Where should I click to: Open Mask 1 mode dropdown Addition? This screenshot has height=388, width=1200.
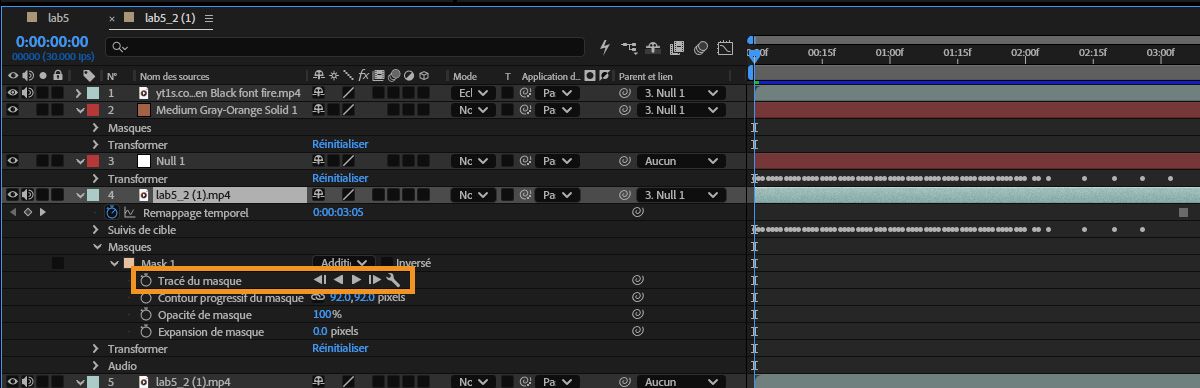pos(345,263)
